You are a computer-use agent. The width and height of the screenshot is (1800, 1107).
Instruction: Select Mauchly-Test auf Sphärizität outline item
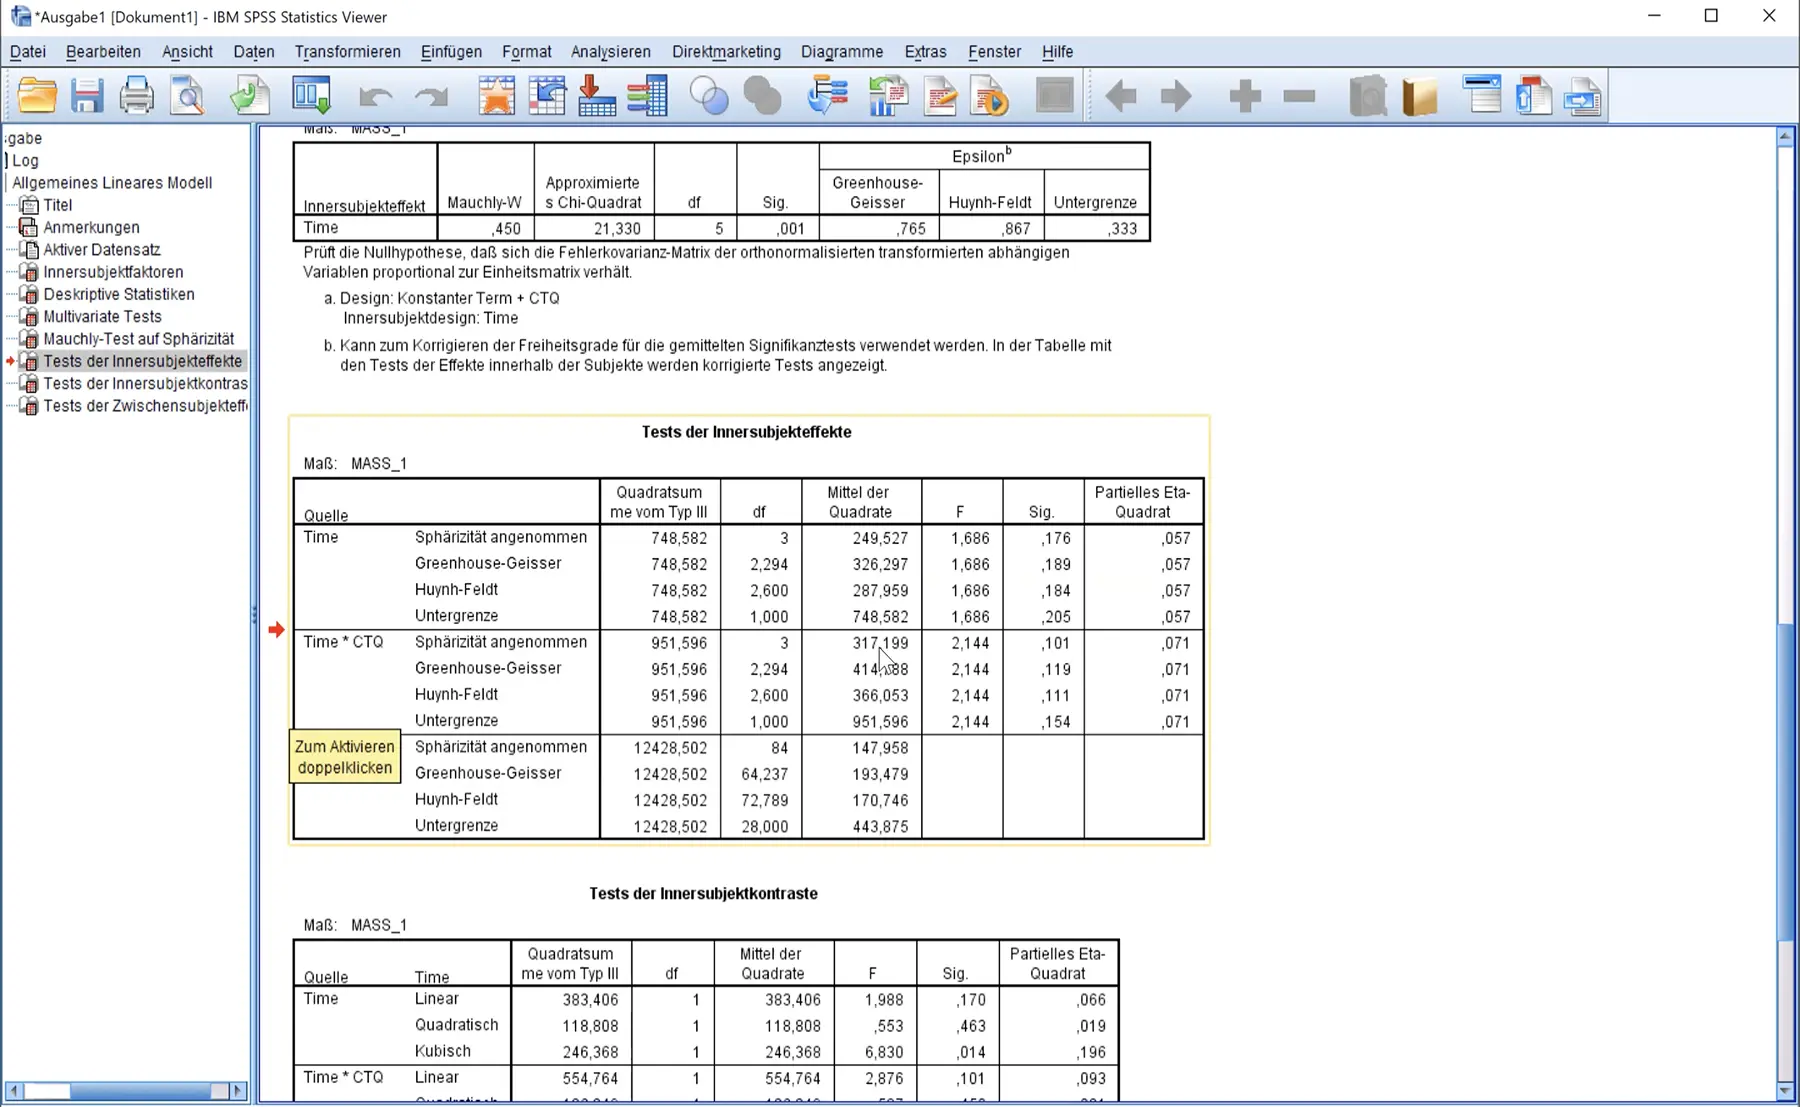point(138,339)
